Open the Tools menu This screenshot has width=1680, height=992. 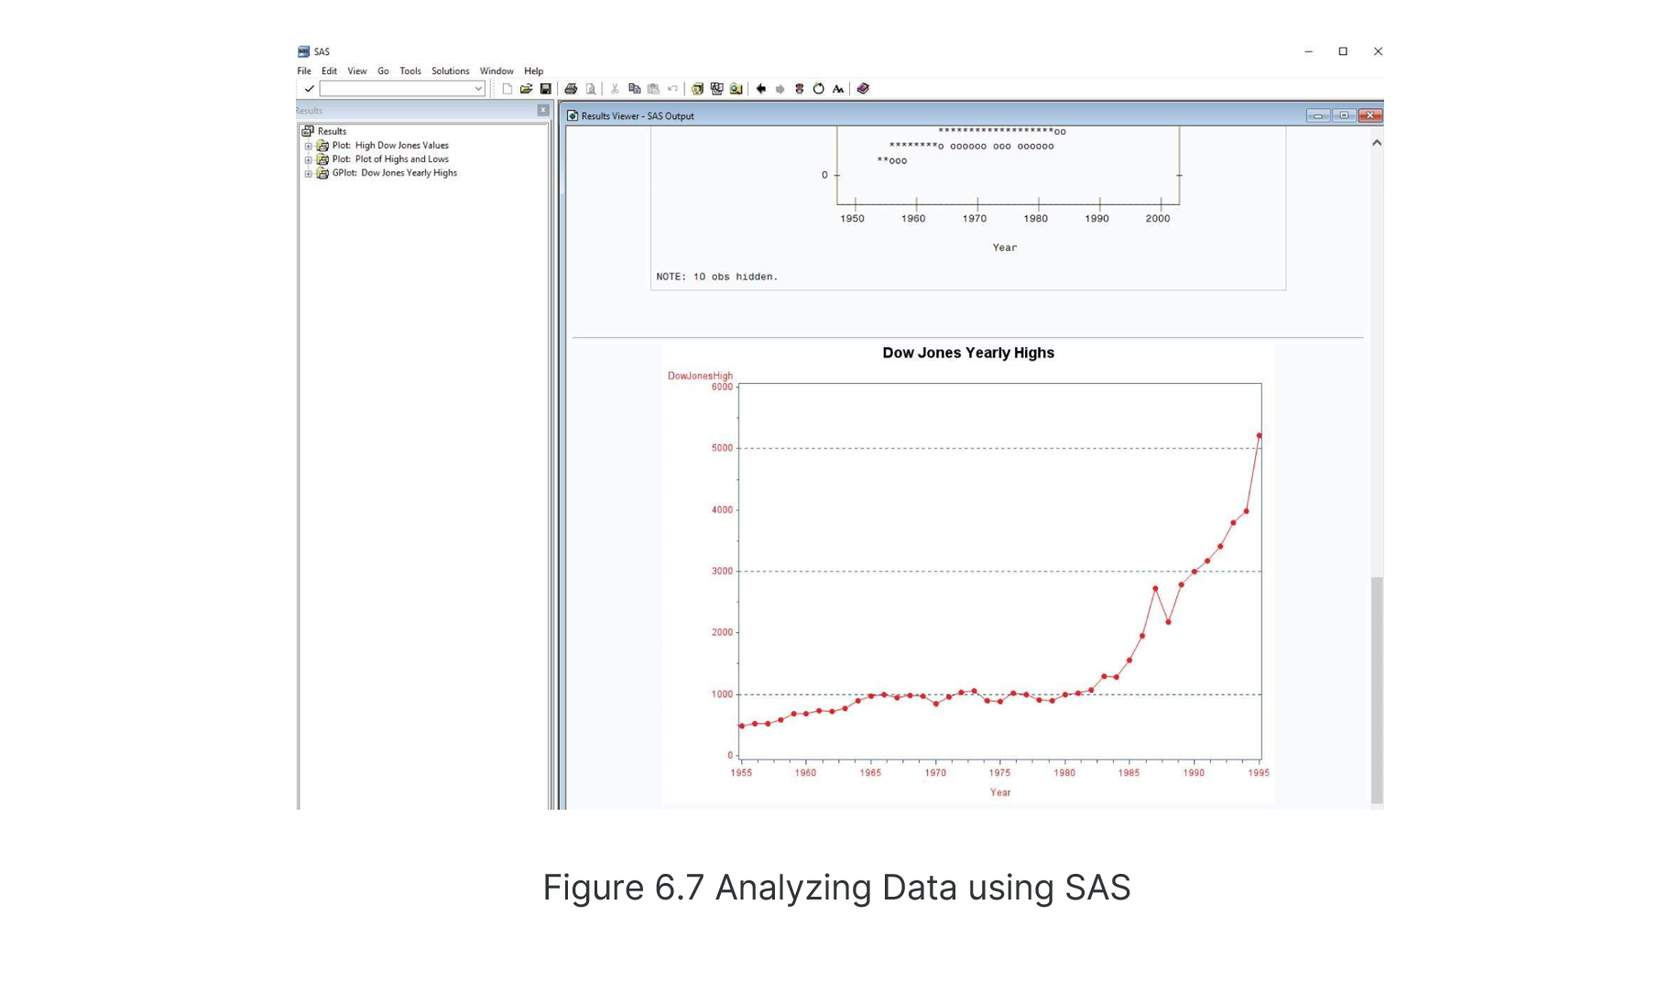(x=410, y=71)
